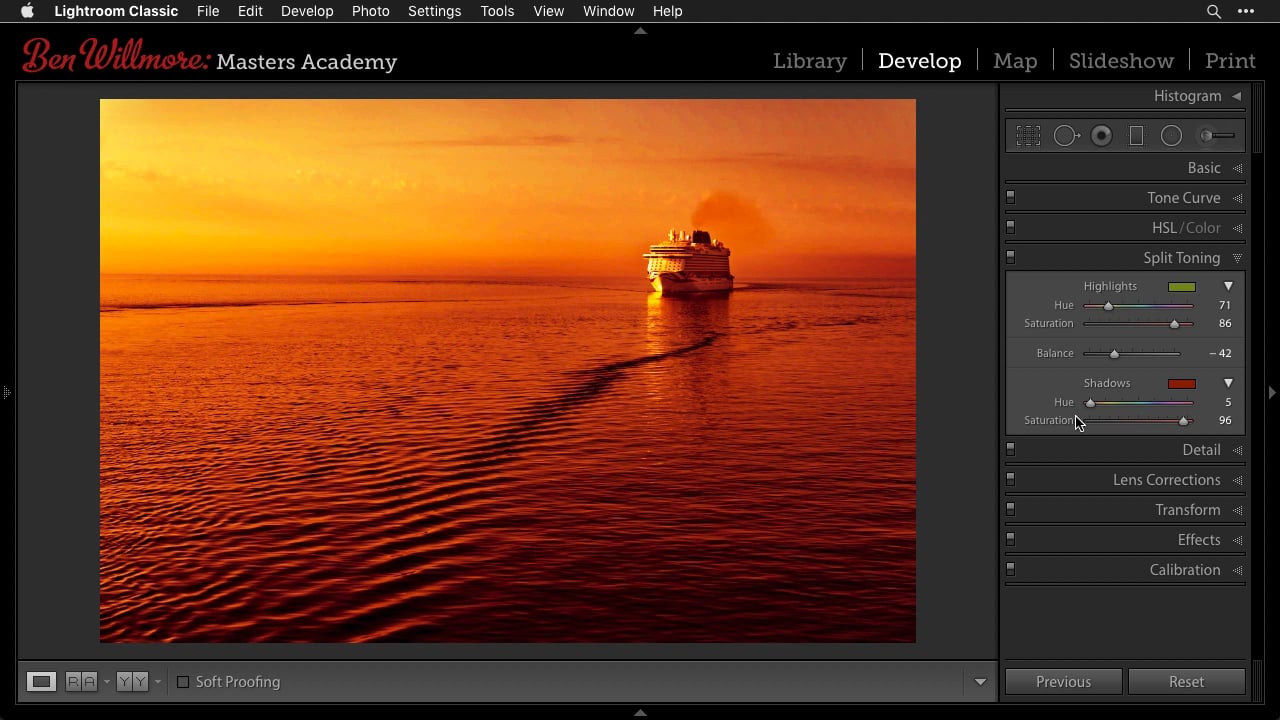Expand the Lens Corrections panel triangle

1237,480
